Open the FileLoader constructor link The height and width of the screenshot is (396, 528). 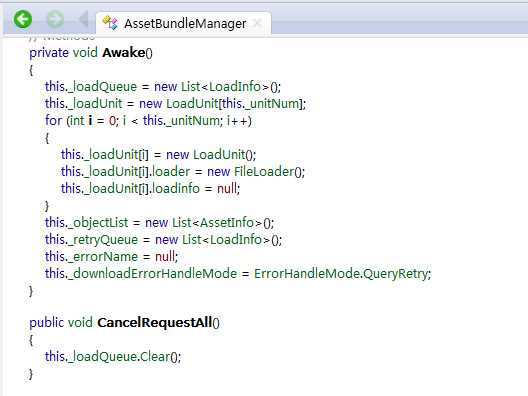(x=264, y=172)
